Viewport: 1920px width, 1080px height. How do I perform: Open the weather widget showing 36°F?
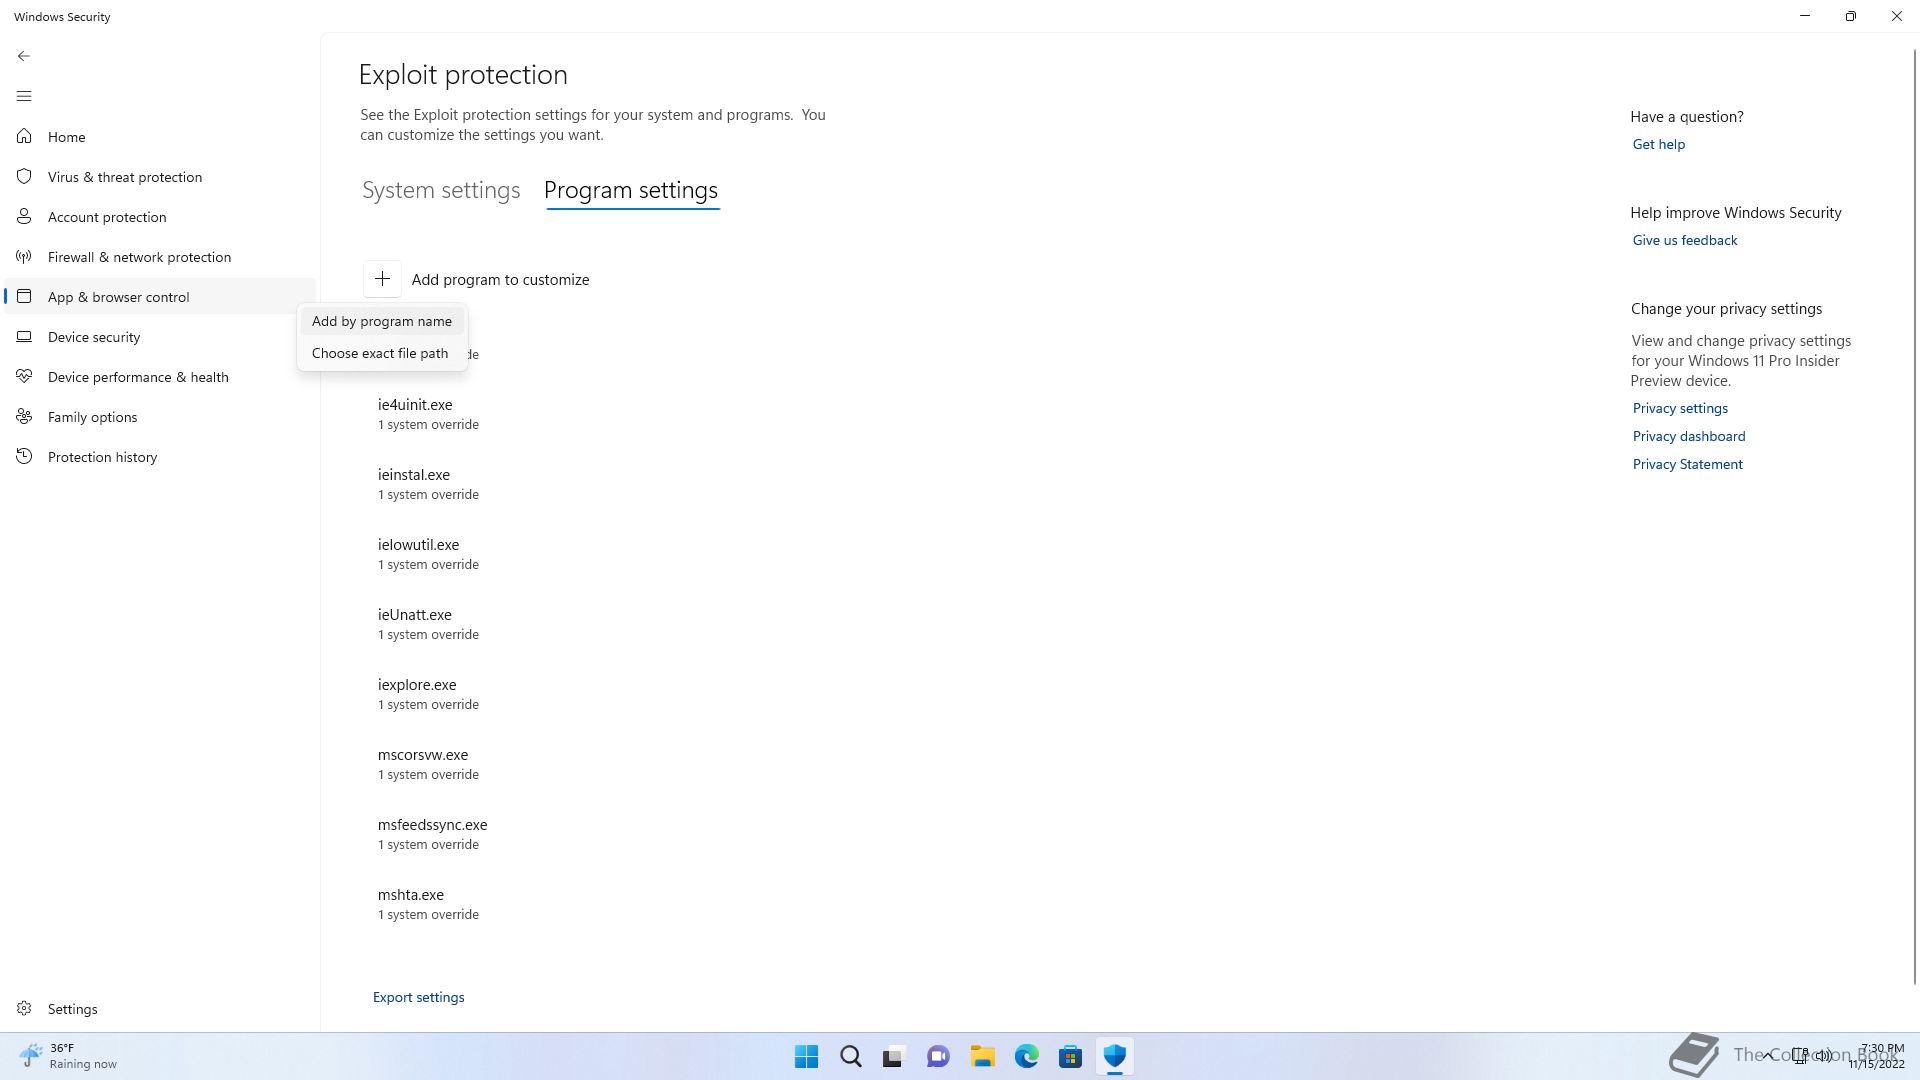click(68, 1056)
